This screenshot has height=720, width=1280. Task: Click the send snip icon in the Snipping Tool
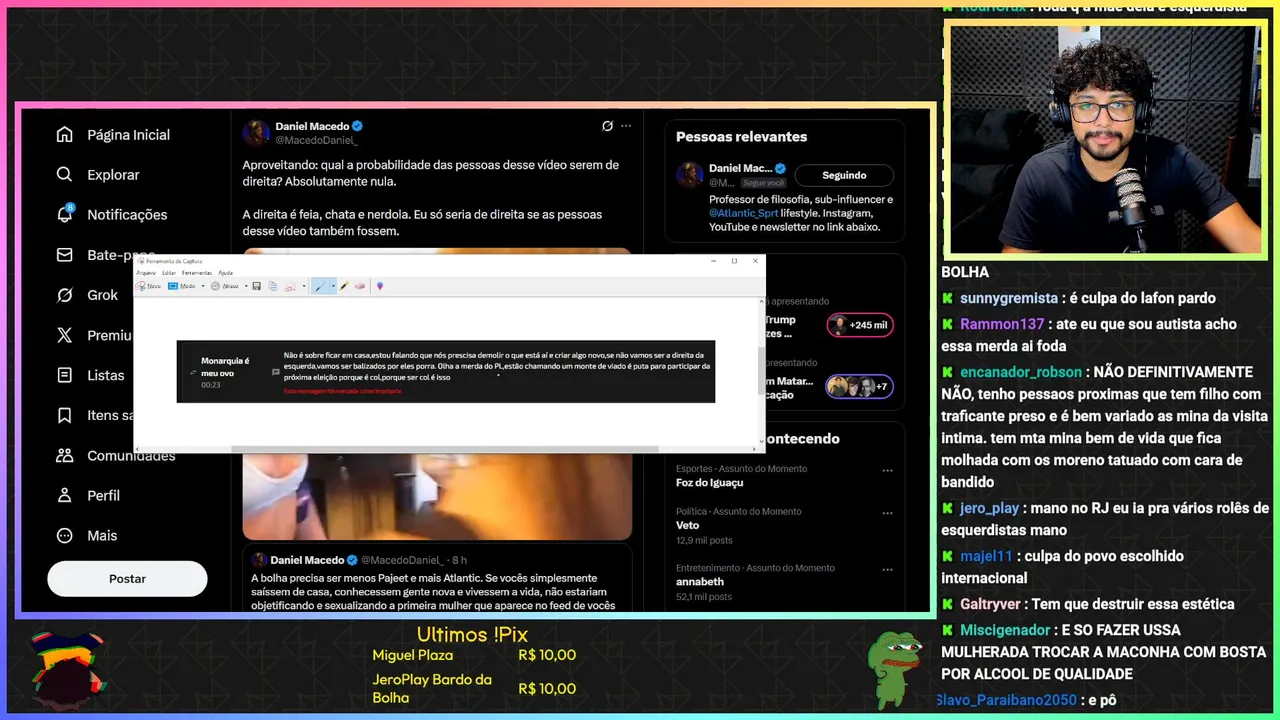pos(290,286)
